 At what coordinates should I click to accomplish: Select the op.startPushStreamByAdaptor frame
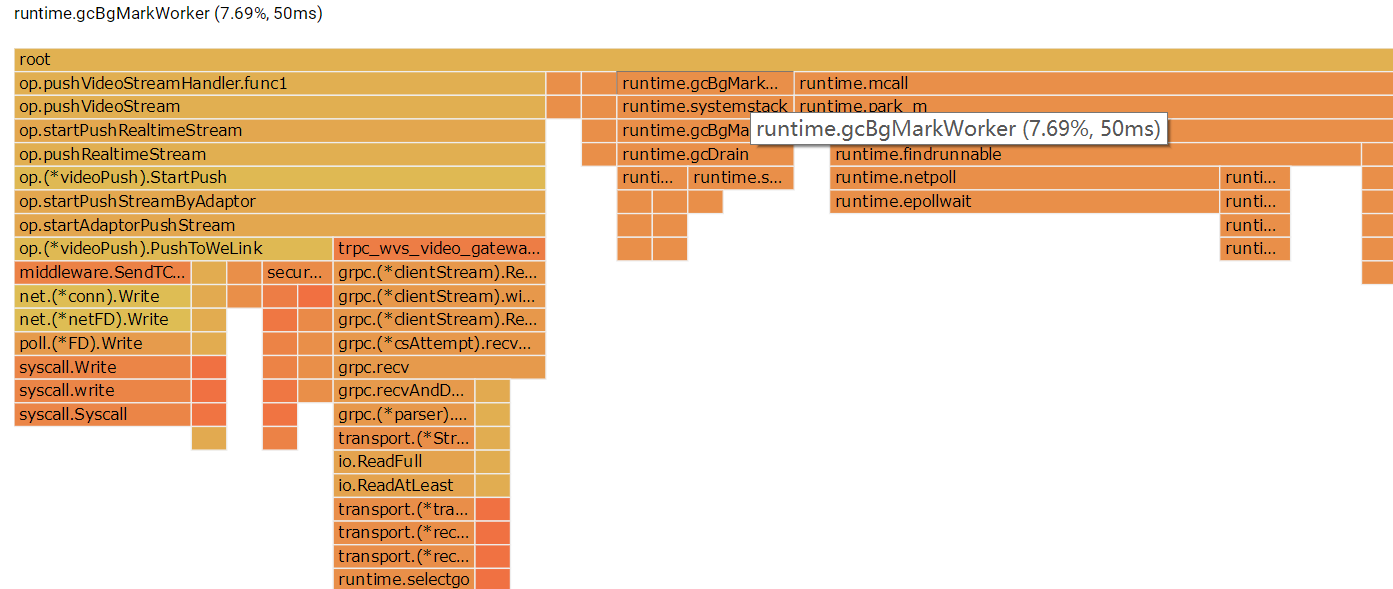280,202
